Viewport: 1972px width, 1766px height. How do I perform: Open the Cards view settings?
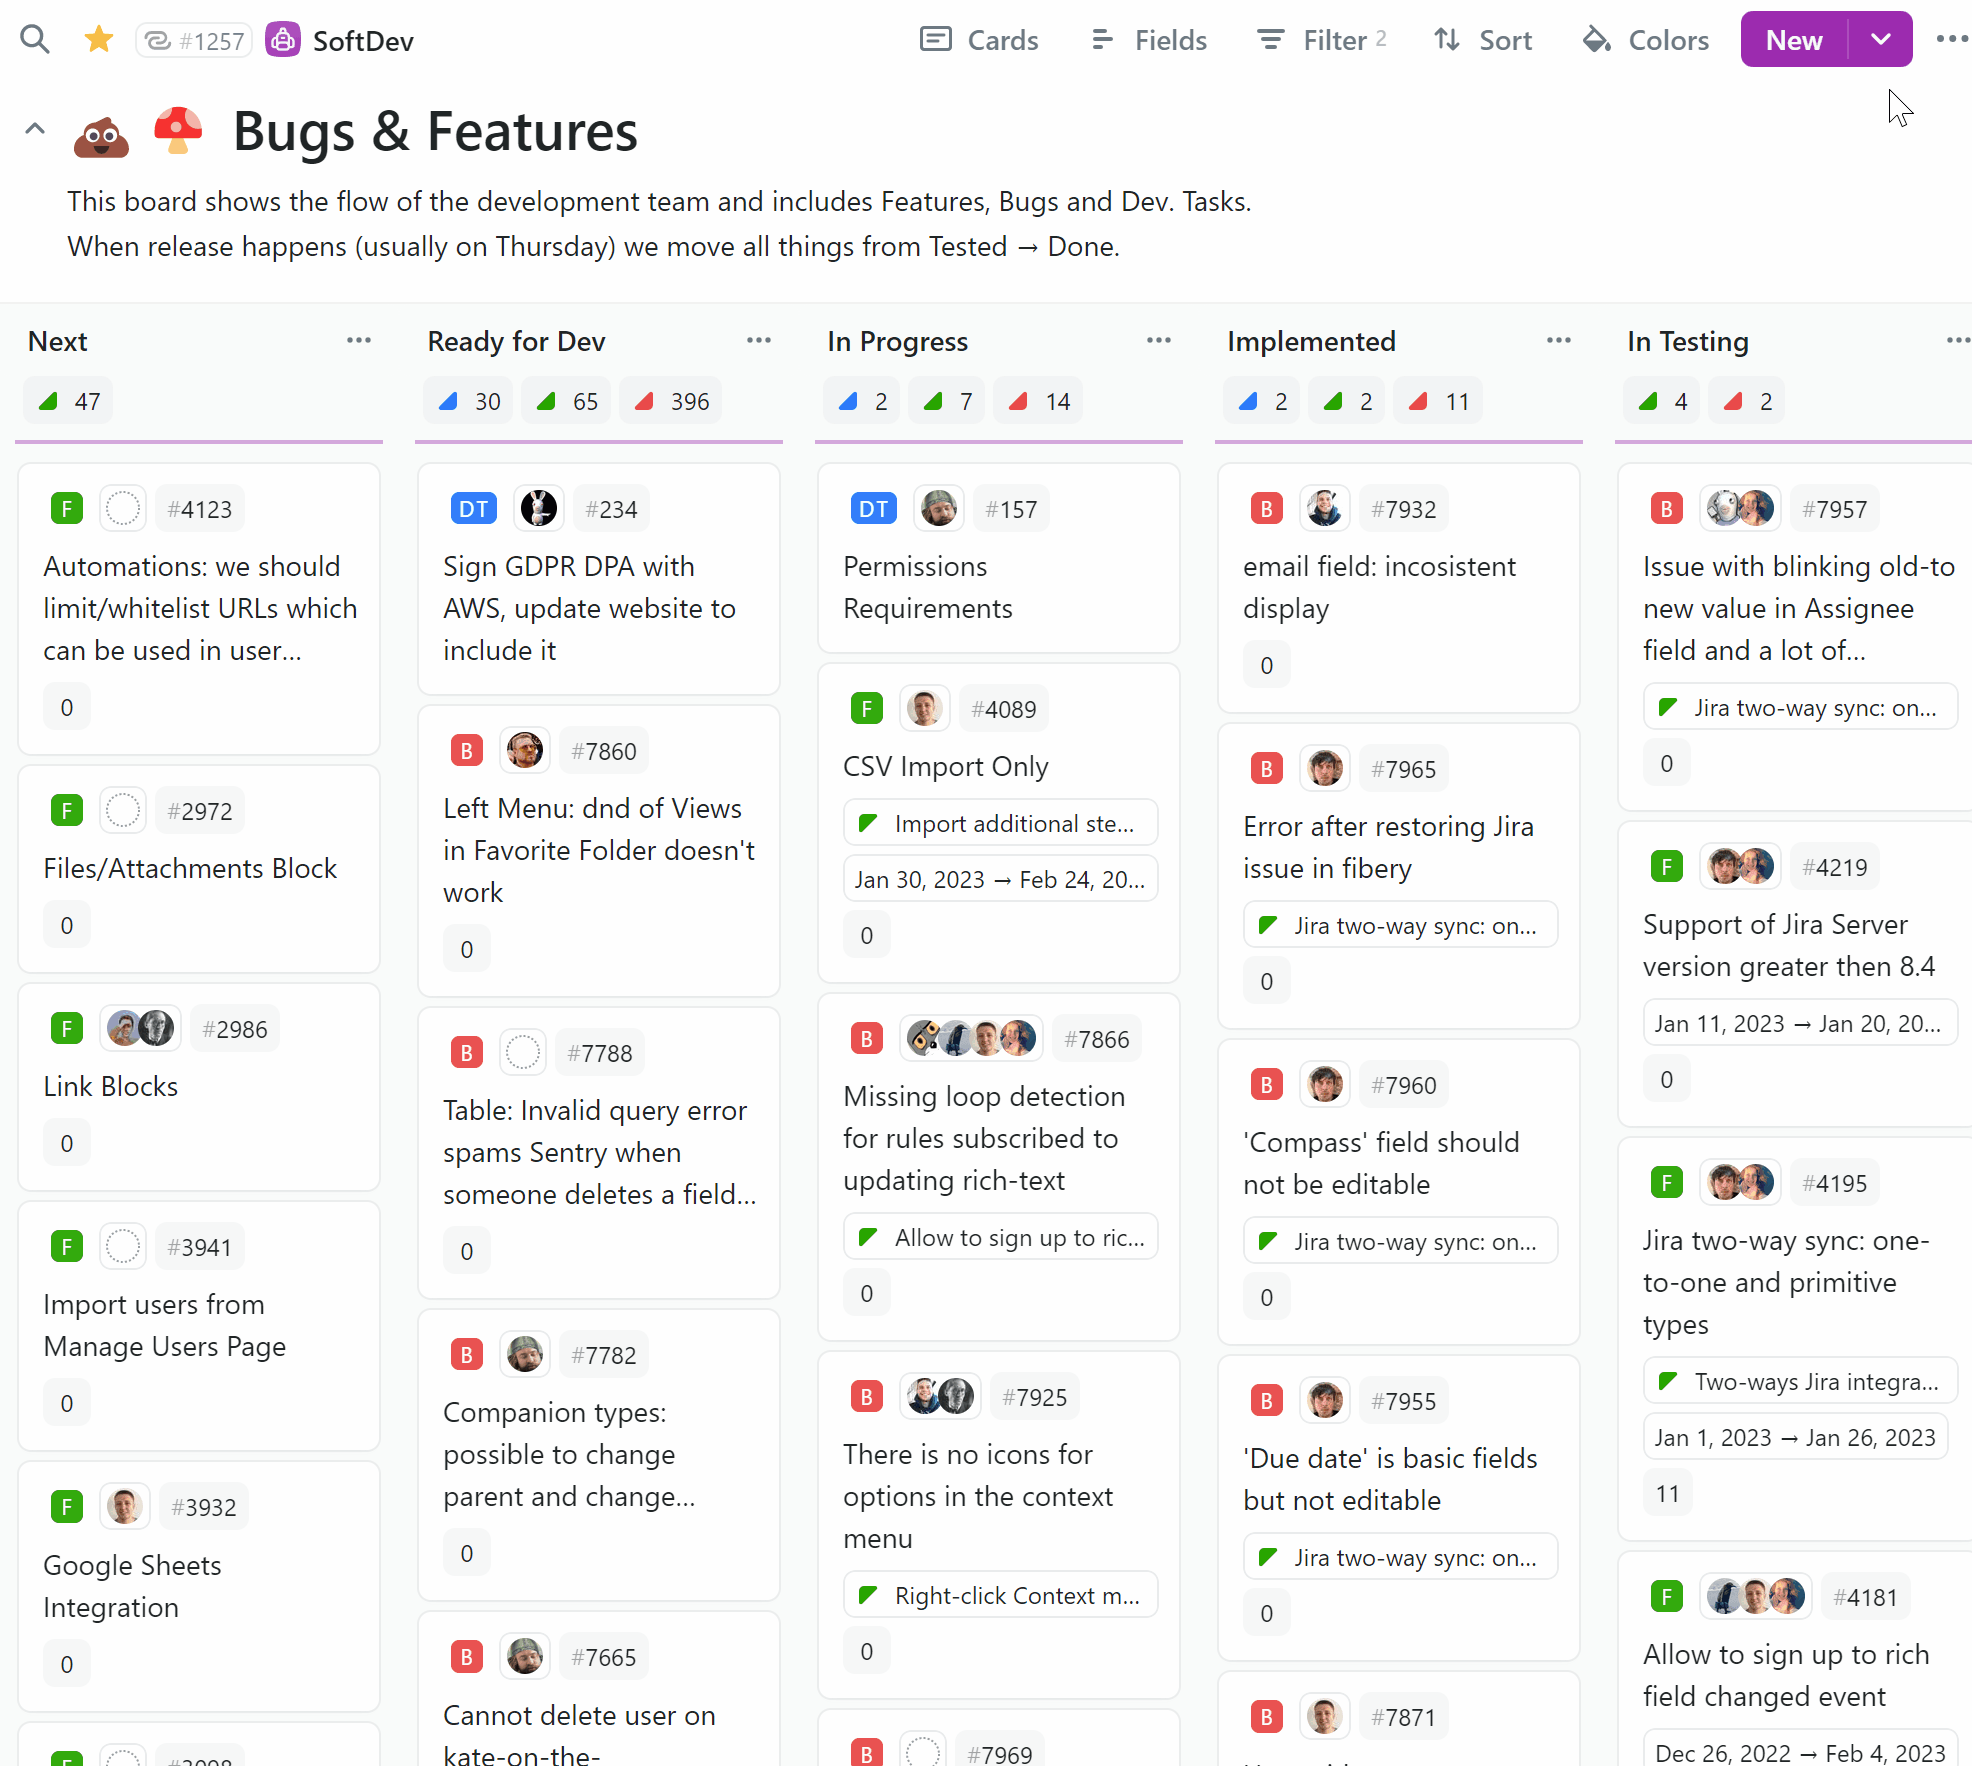(x=979, y=40)
